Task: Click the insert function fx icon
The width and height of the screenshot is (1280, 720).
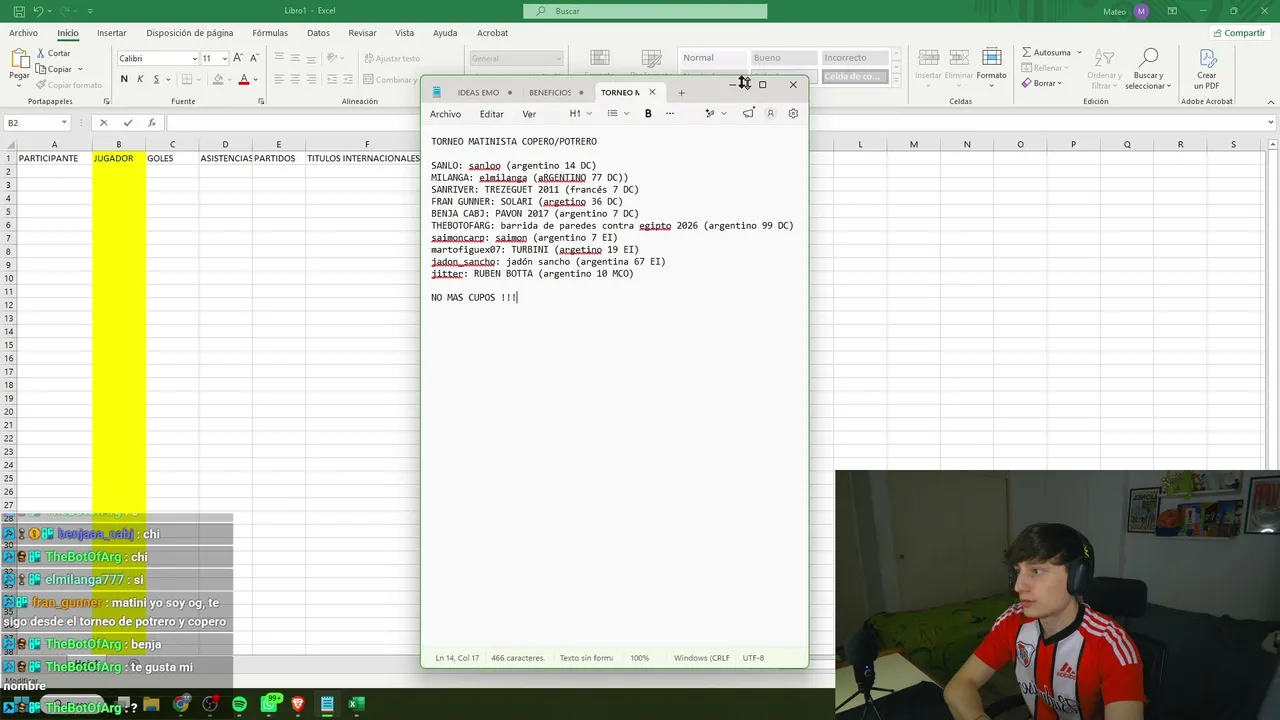Action: point(152,122)
